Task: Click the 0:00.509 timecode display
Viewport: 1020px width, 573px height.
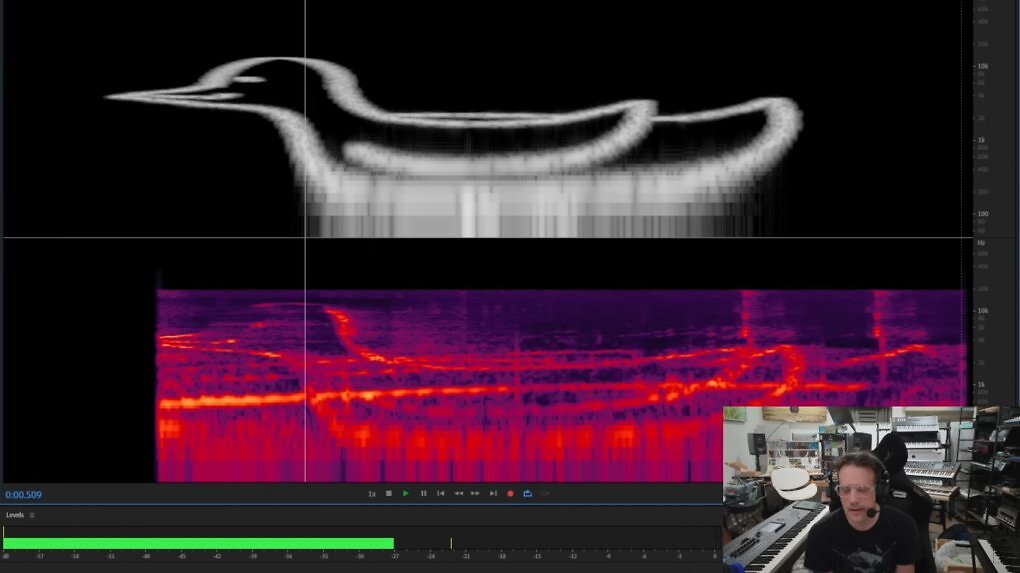Action: click(x=23, y=495)
